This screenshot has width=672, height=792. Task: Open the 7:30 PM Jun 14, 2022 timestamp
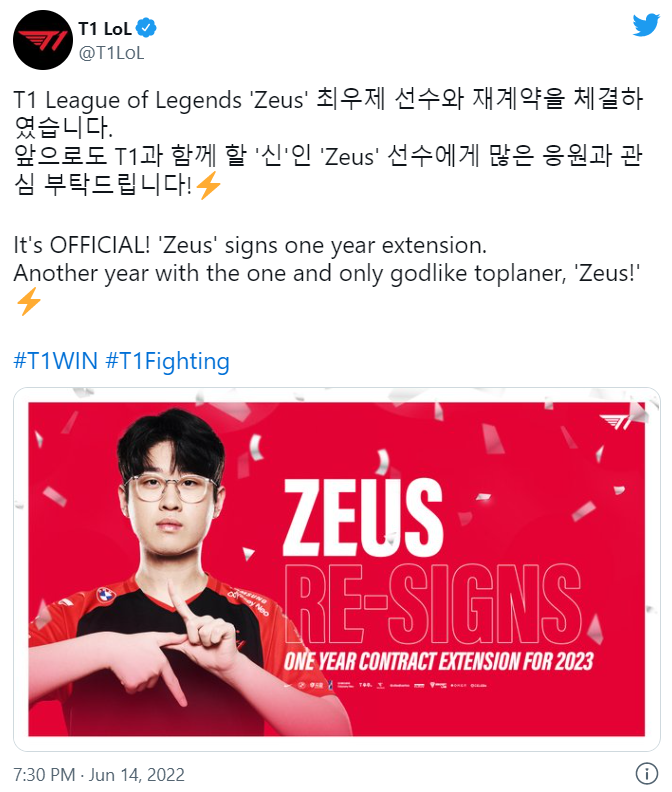pyautogui.click(x=99, y=774)
